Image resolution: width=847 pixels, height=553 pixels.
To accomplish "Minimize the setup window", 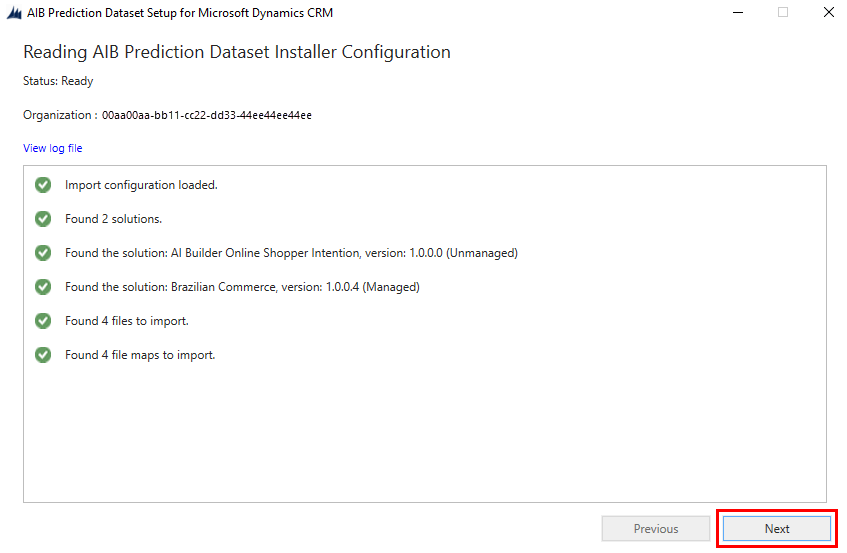I will coord(737,13).
